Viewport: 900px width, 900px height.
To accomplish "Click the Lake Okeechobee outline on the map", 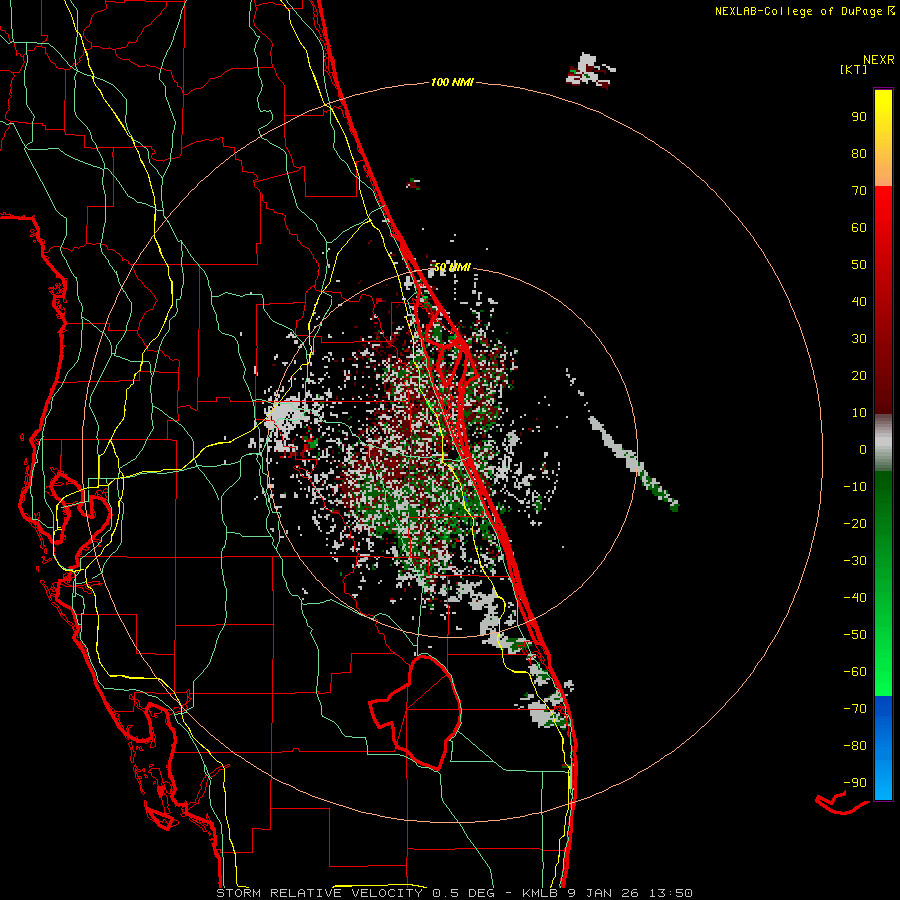I will pos(416,712).
